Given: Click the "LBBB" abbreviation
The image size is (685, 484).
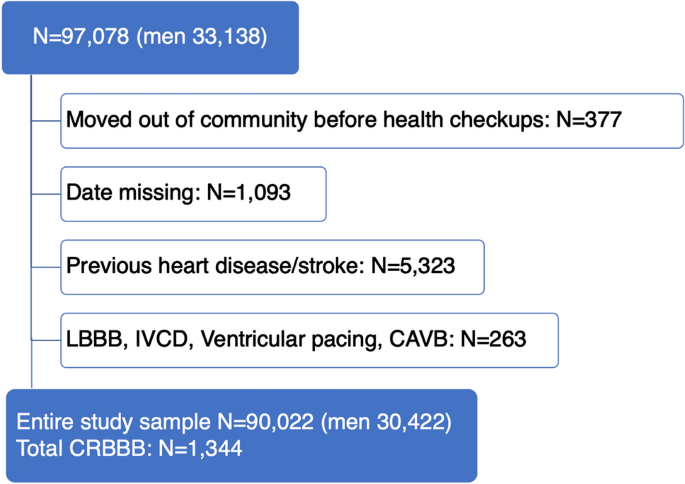Looking at the screenshot, I should coord(91,340).
